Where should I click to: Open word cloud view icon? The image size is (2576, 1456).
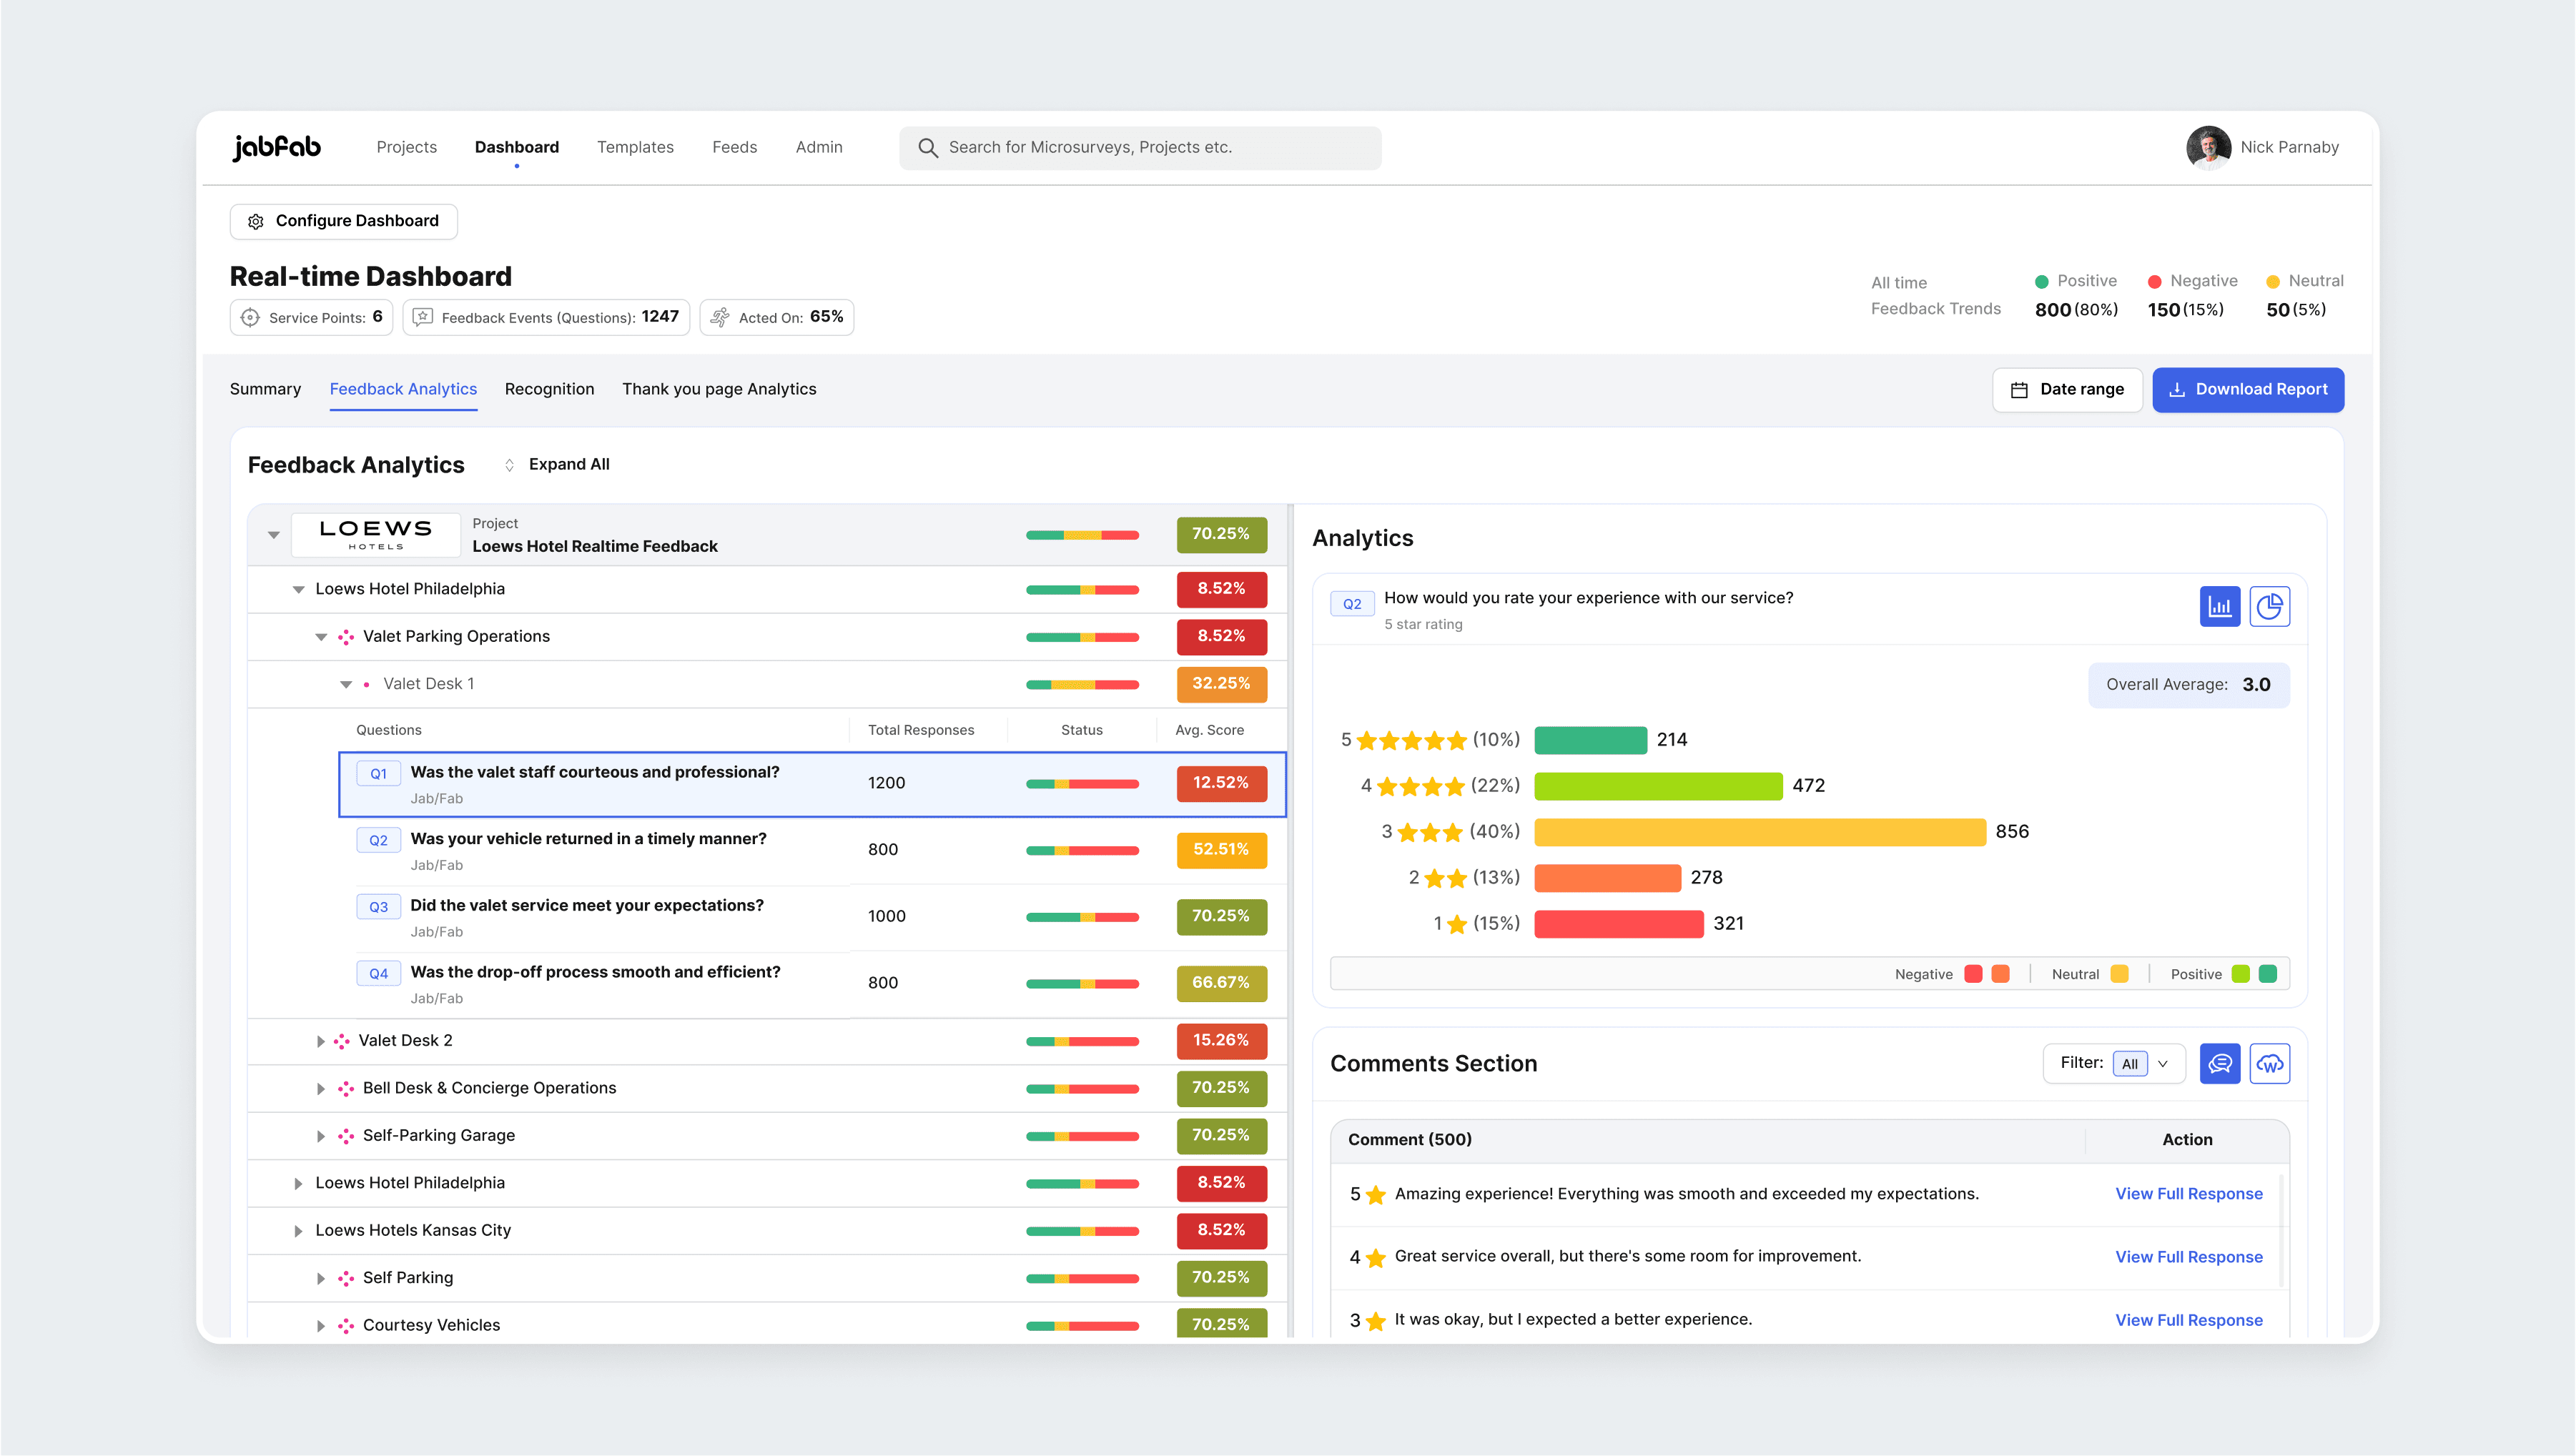[x=2269, y=1063]
